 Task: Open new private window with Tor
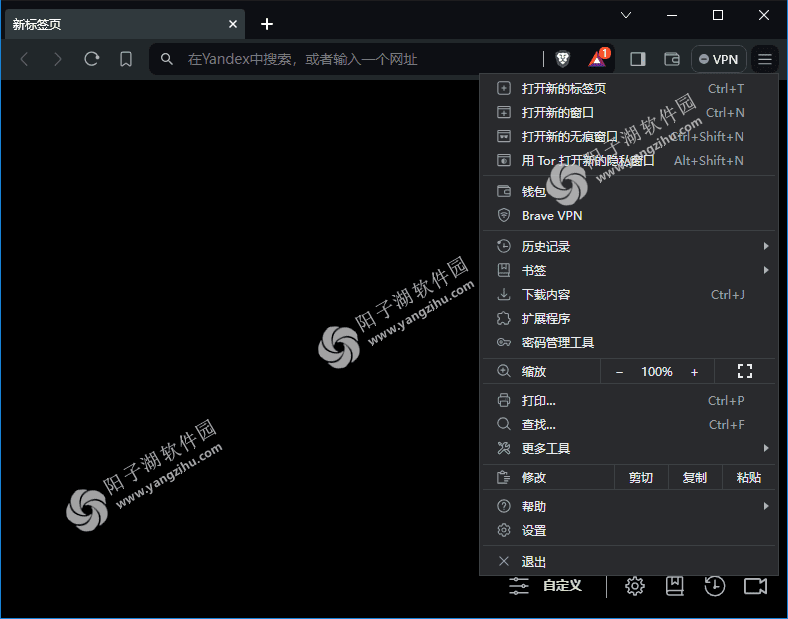[x=628, y=161]
